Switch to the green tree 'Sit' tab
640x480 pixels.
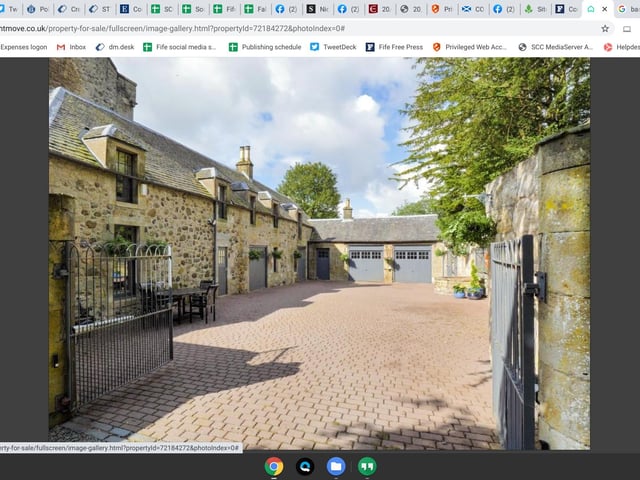(x=536, y=9)
